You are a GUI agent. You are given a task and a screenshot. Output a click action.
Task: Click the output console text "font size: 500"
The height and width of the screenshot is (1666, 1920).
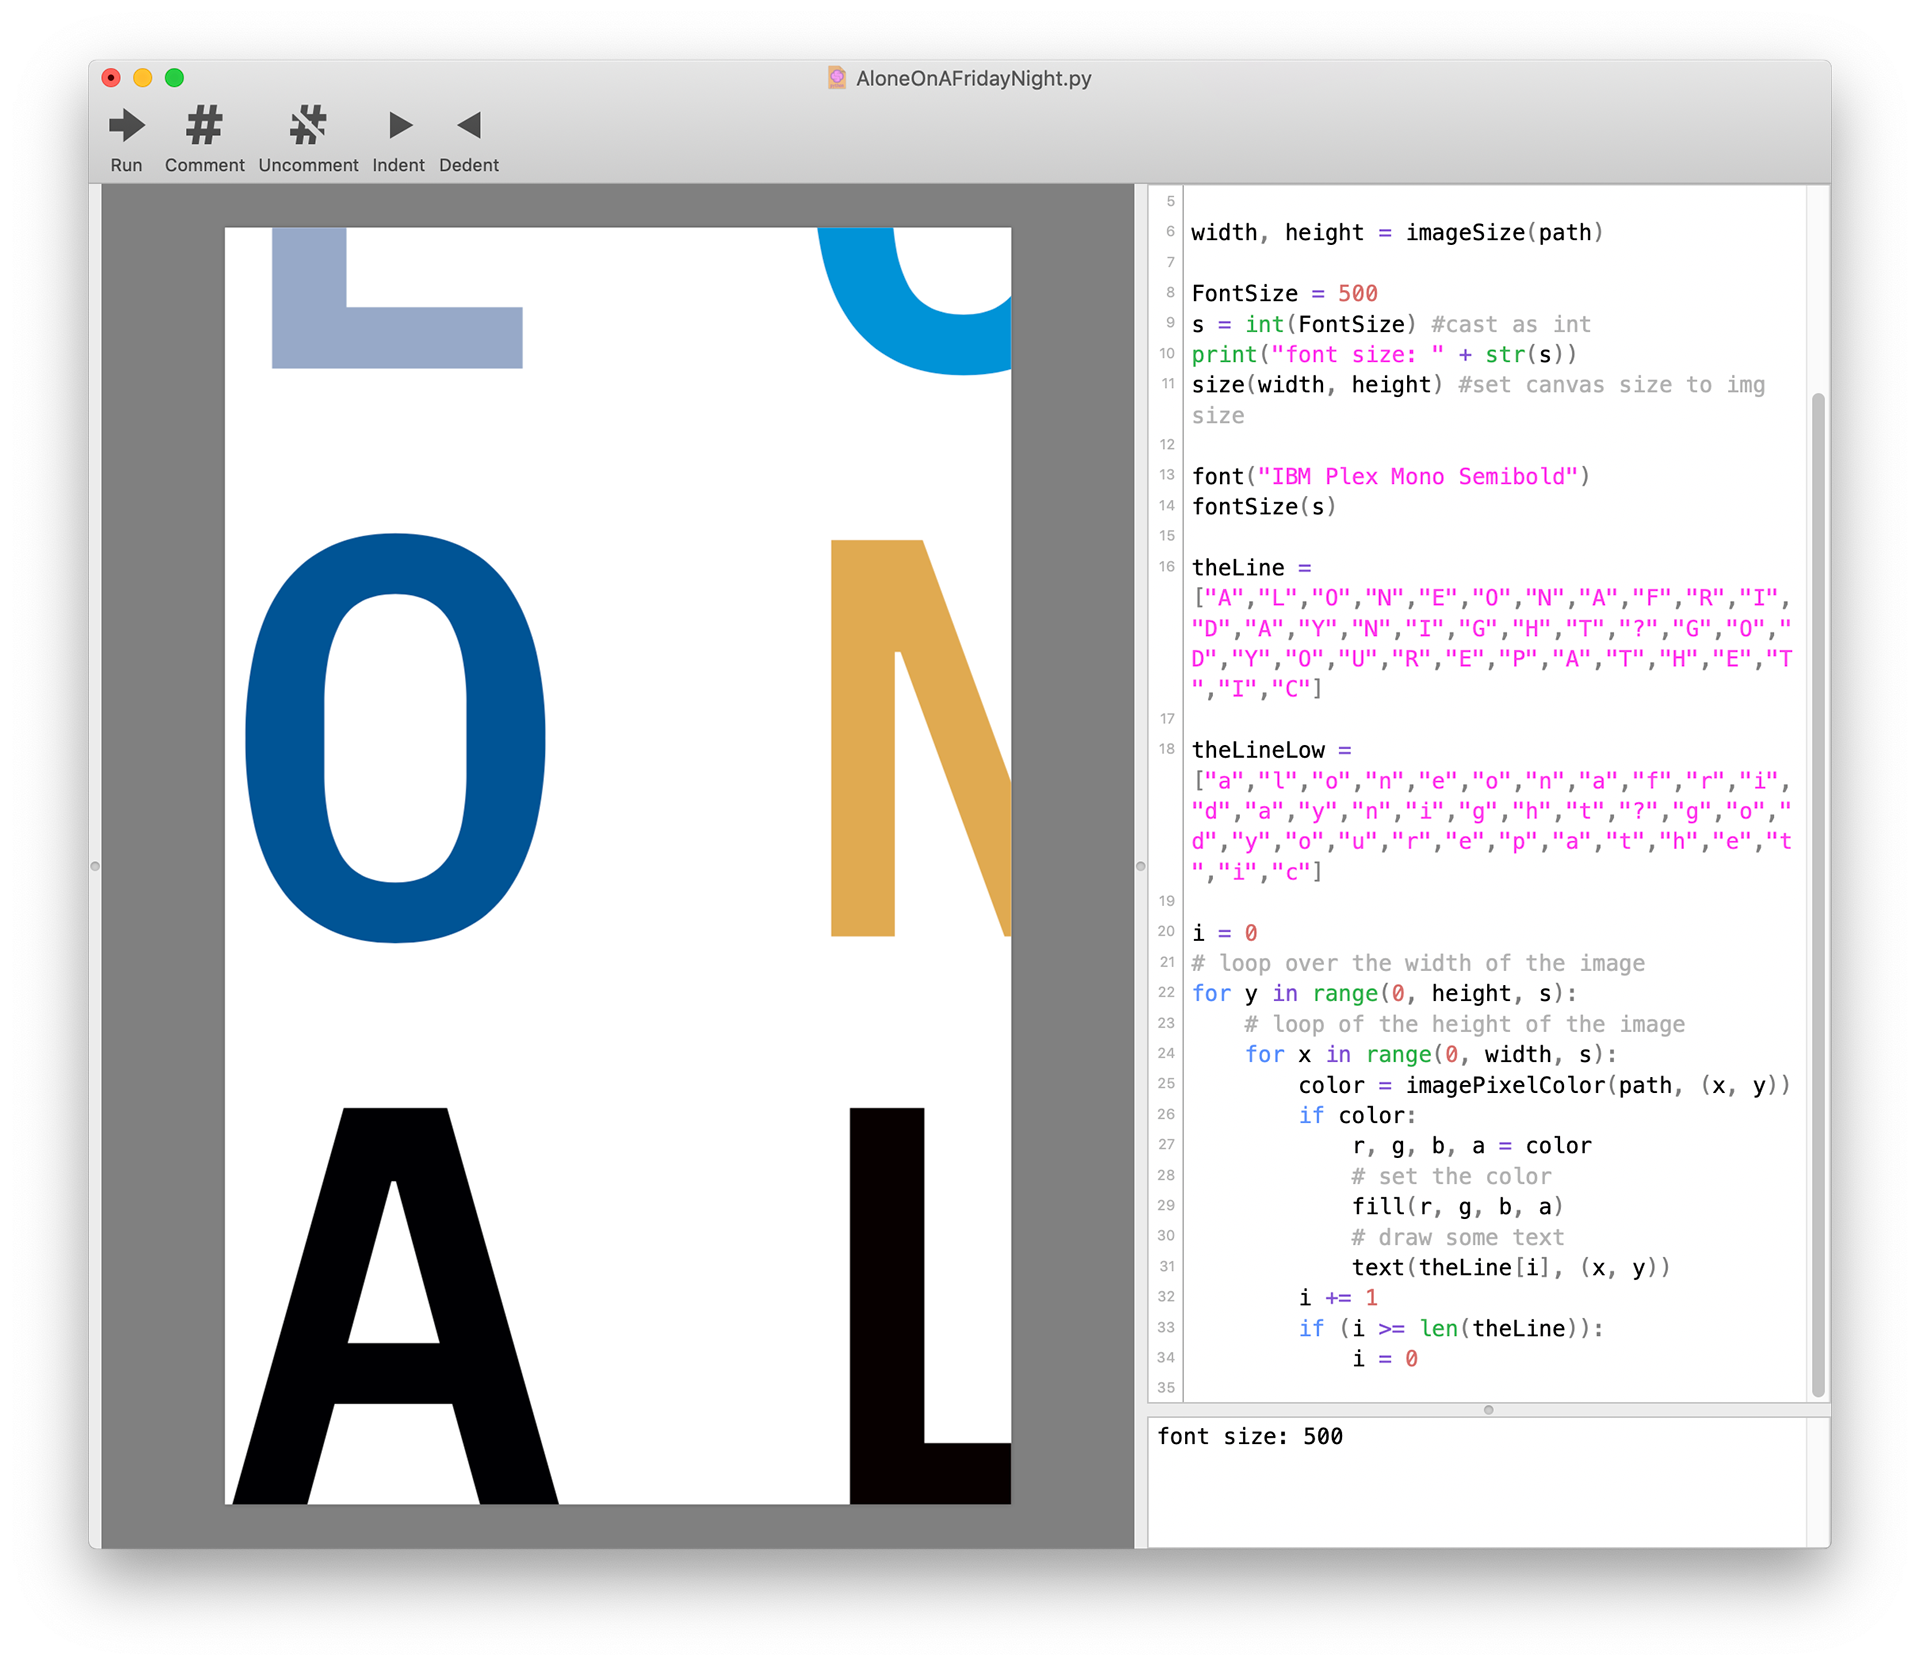(x=1249, y=1437)
